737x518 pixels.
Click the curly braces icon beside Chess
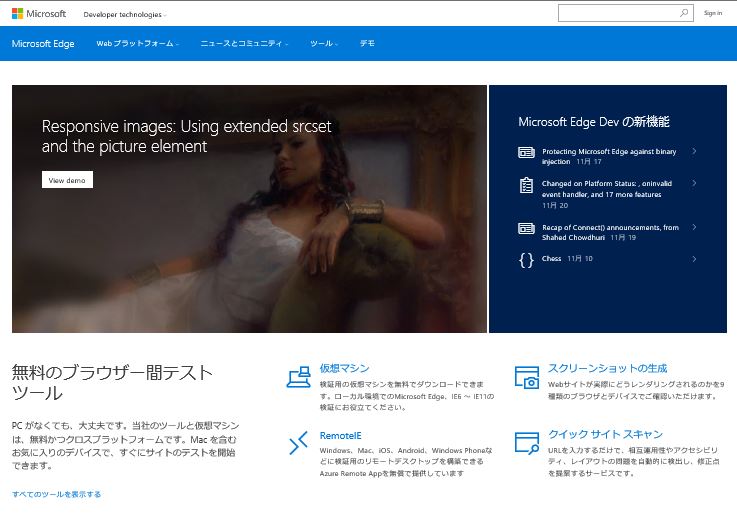(526, 259)
